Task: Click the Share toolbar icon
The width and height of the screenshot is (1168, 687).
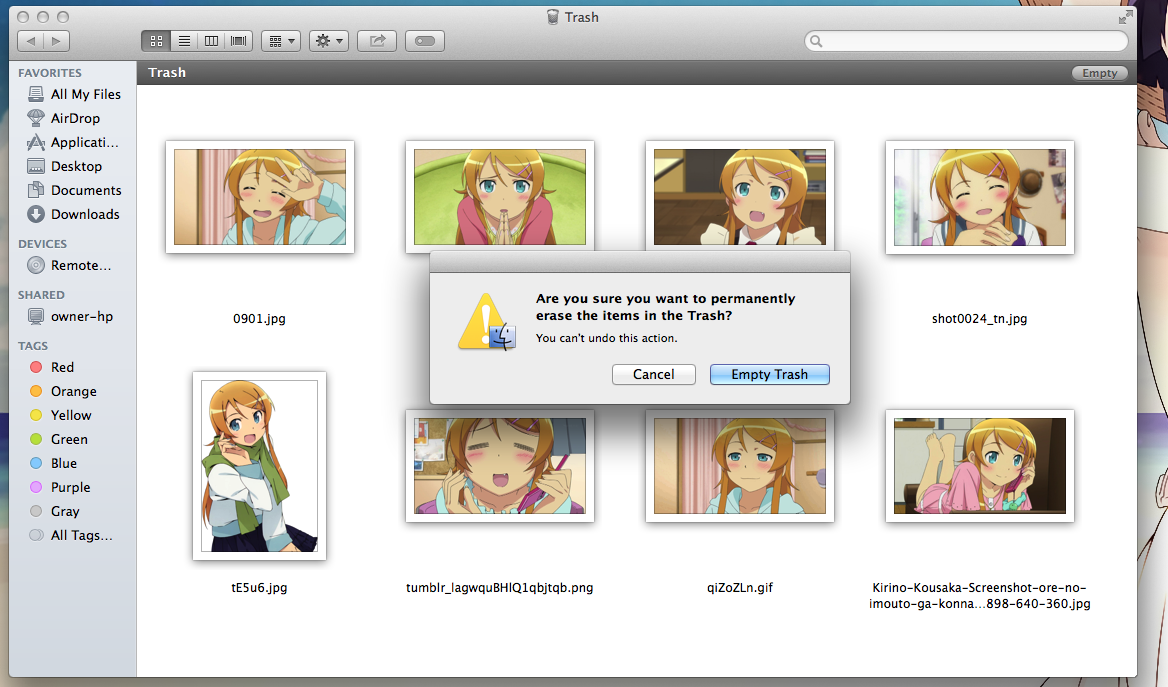Action: point(377,41)
